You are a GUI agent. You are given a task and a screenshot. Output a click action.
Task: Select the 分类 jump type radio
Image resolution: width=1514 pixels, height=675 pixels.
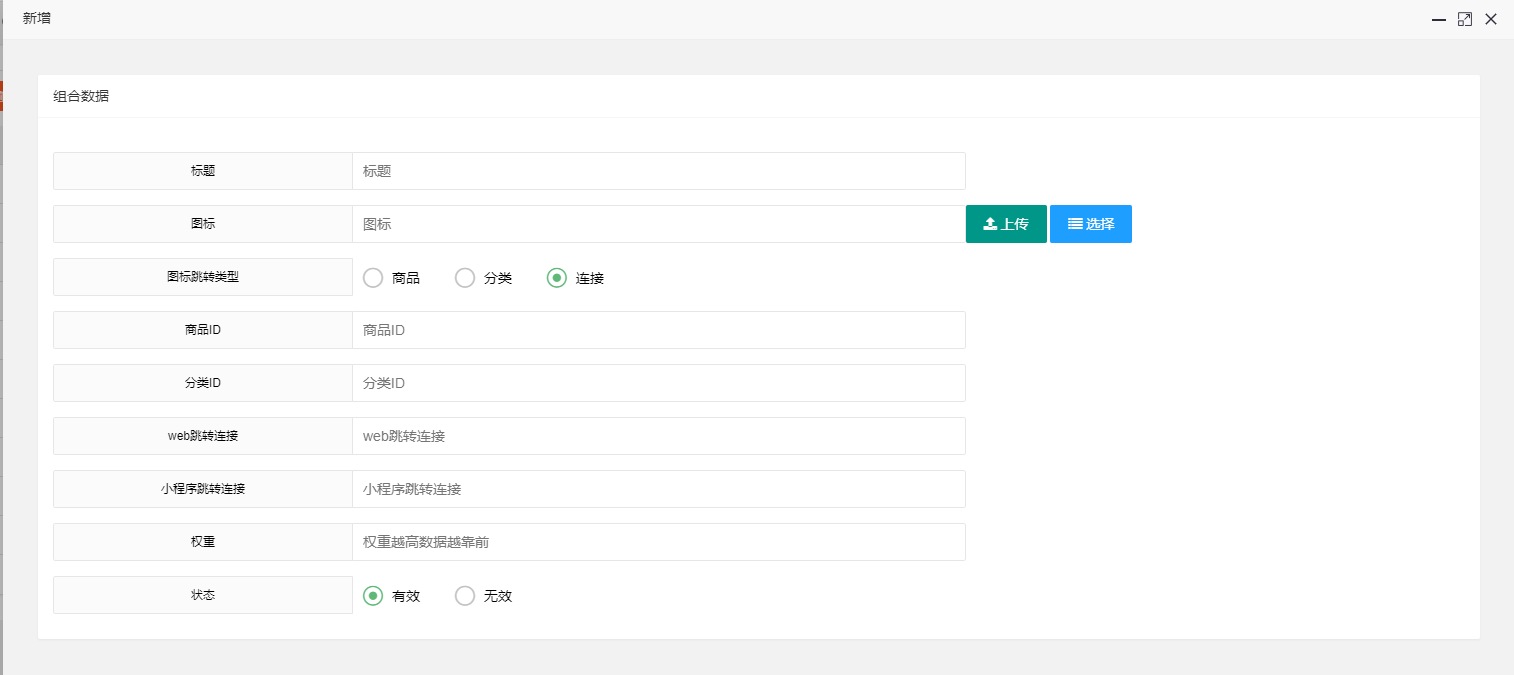(x=465, y=278)
